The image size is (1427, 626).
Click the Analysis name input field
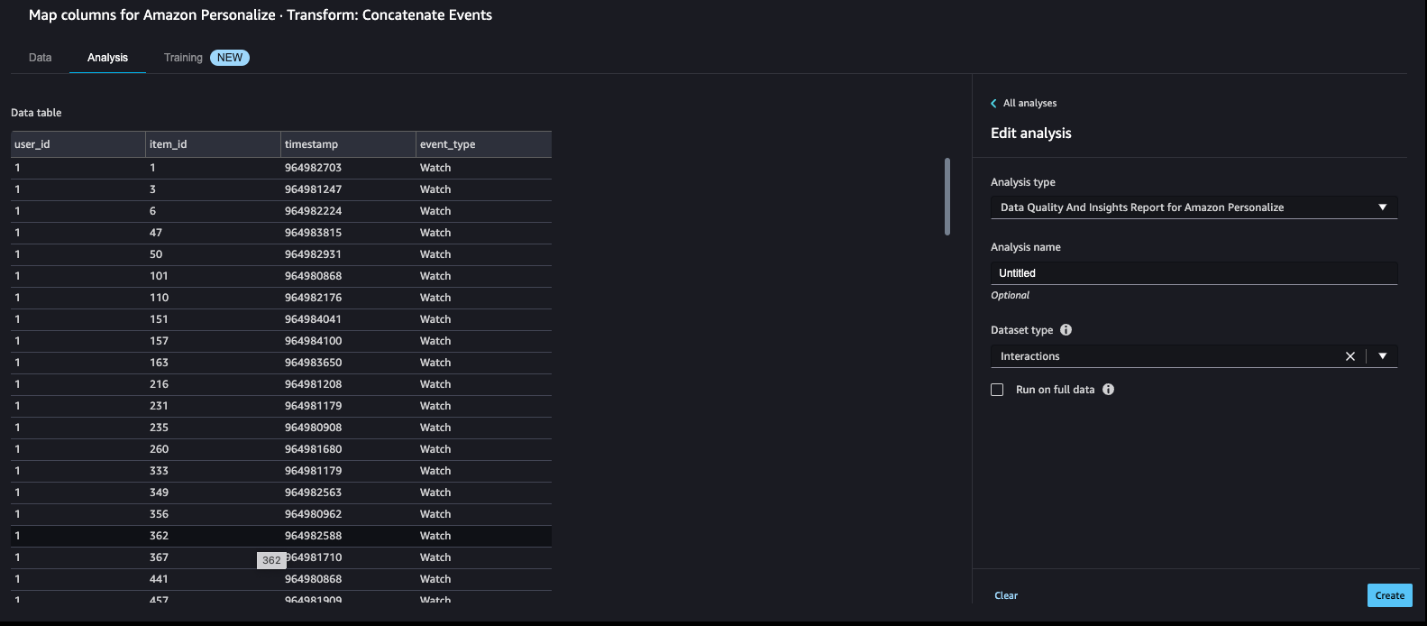click(x=1194, y=272)
